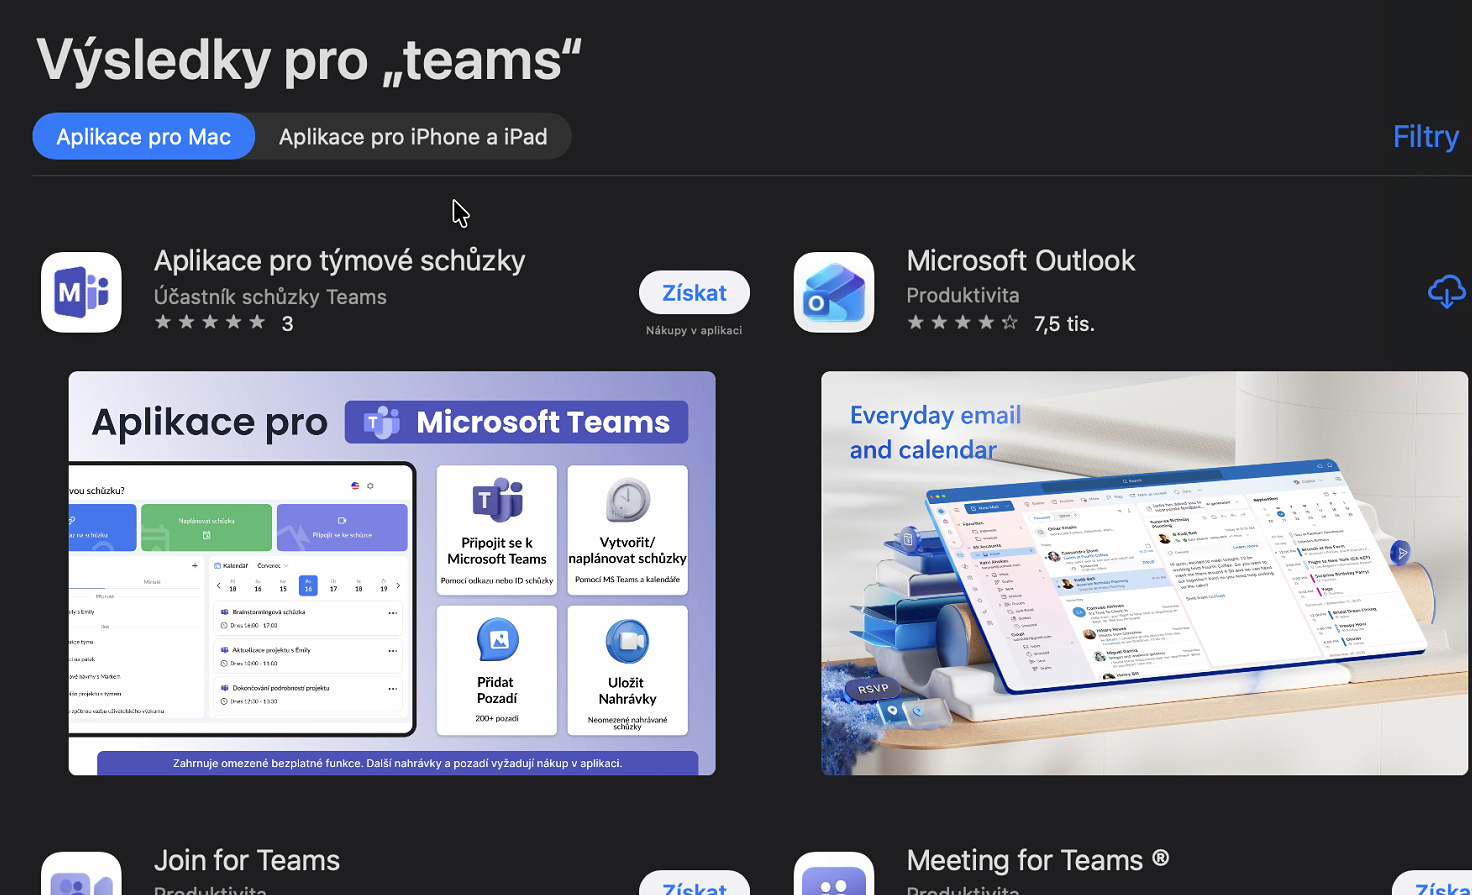Open the Filtry filter options
Image resolution: width=1472 pixels, height=895 pixels.
point(1426,137)
